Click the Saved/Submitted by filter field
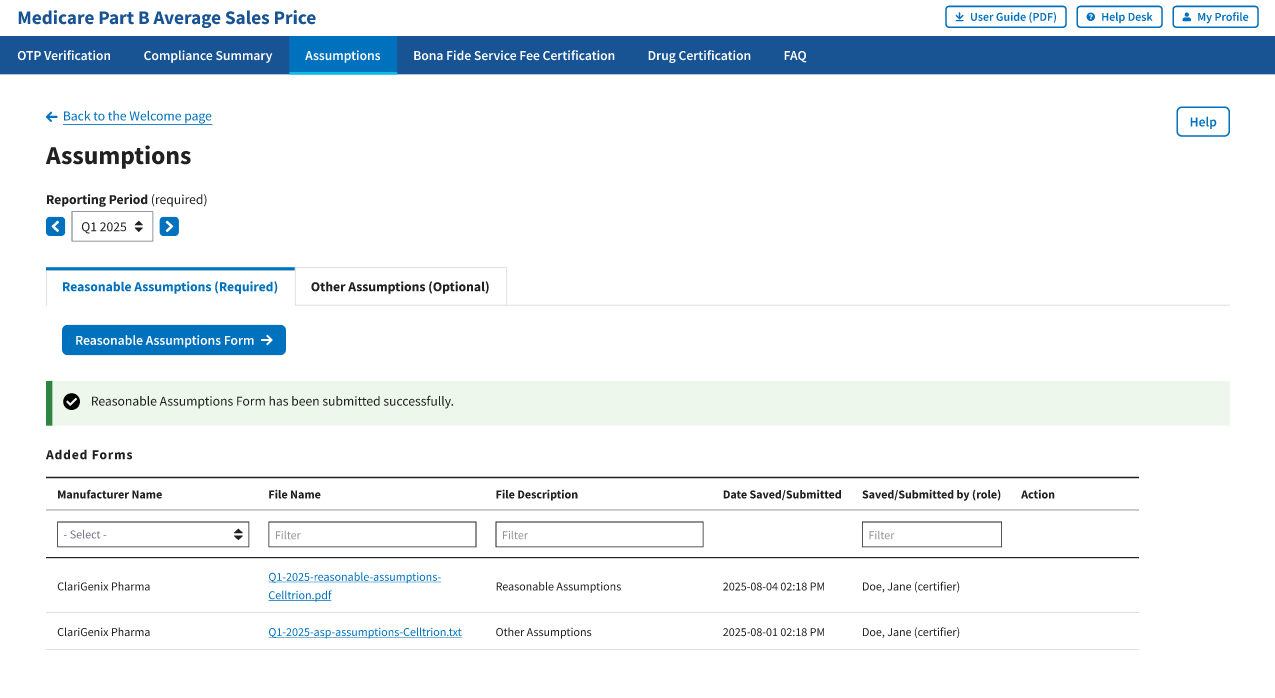The width and height of the screenshot is (1275, 698). [931, 535]
